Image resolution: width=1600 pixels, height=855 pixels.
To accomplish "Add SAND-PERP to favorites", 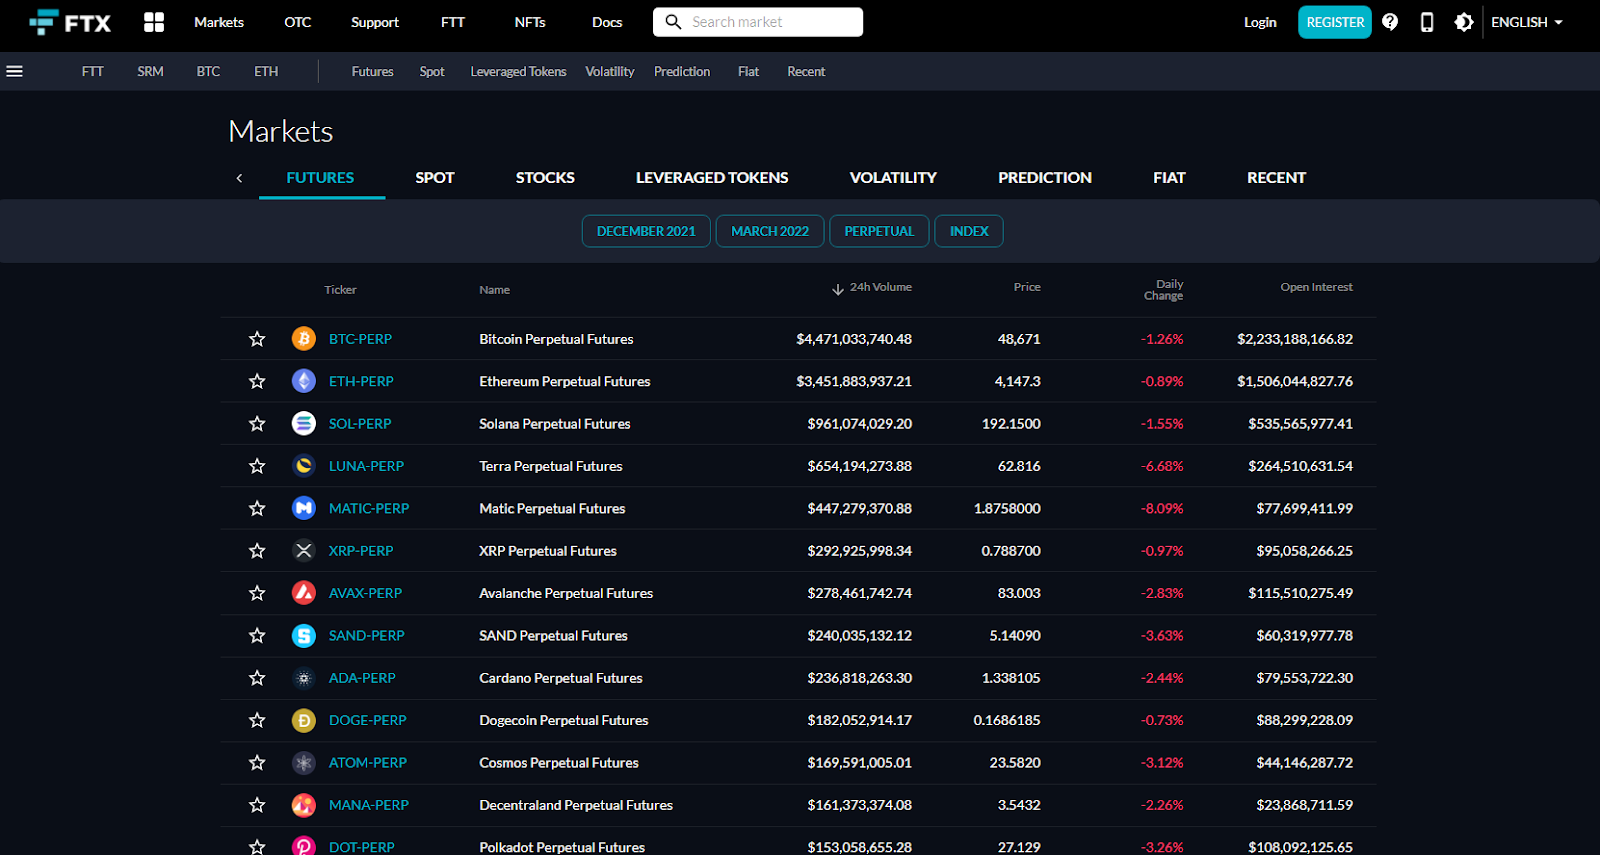I will point(257,635).
